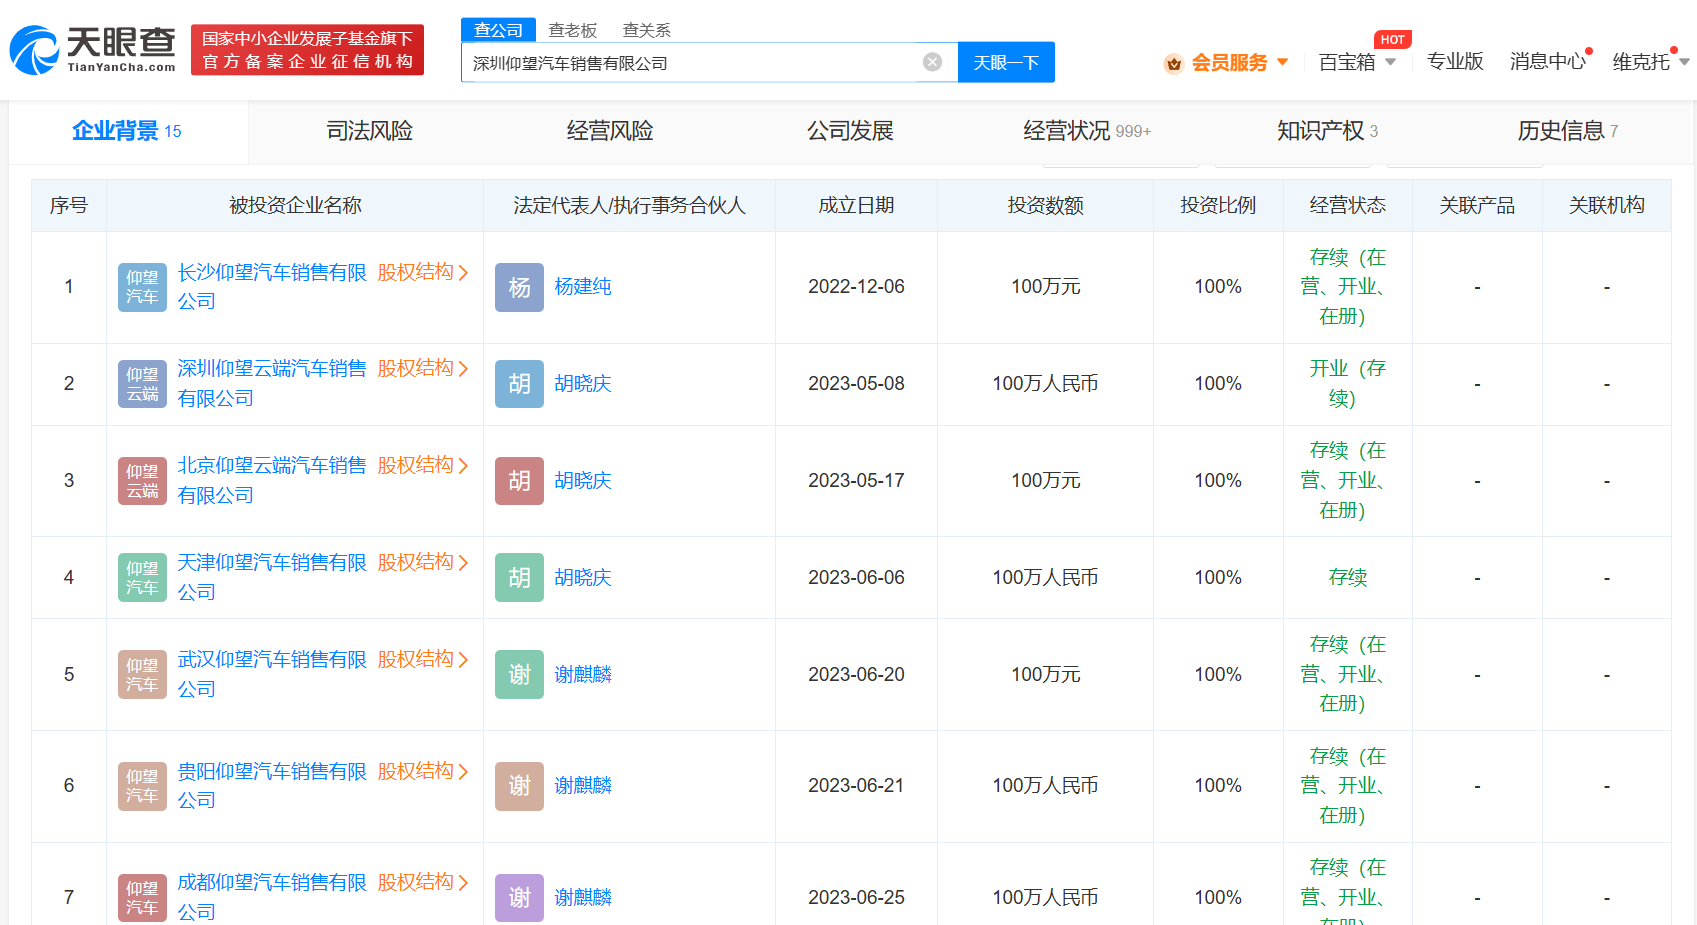1697x925 pixels.
Task: Click the 胡 avatar in the 天津仰望汽车 row
Action: pyautogui.click(x=519, y=578)
